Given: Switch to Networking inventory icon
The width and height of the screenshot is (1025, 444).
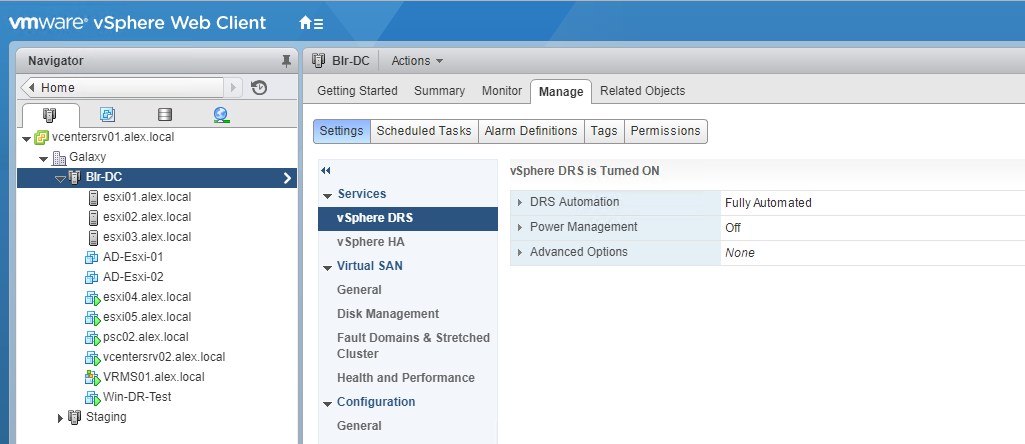Looking at the screenshot, I should (221, 114).
